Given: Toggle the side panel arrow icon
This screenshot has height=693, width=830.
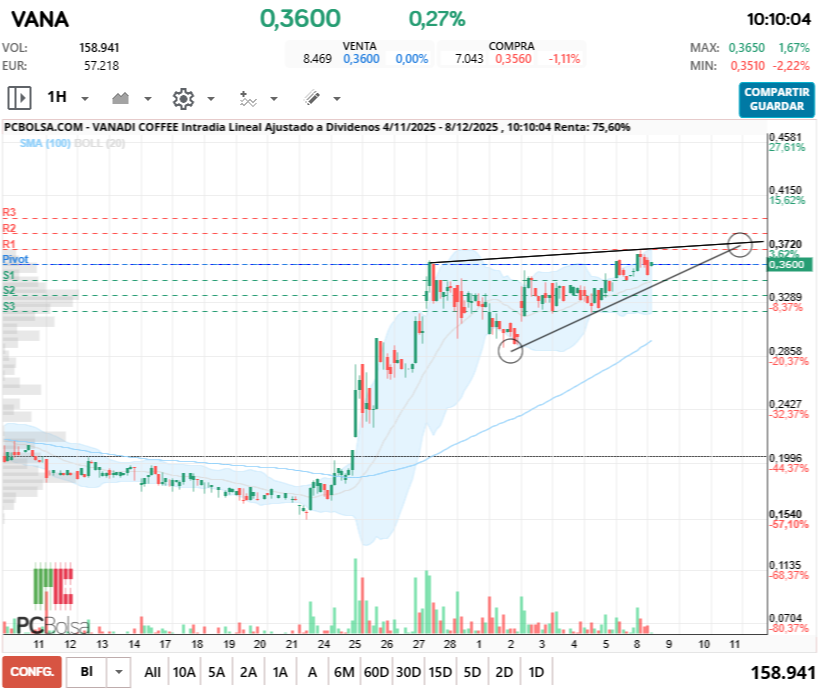Looking at the screenshot, I should click(20, 97).
